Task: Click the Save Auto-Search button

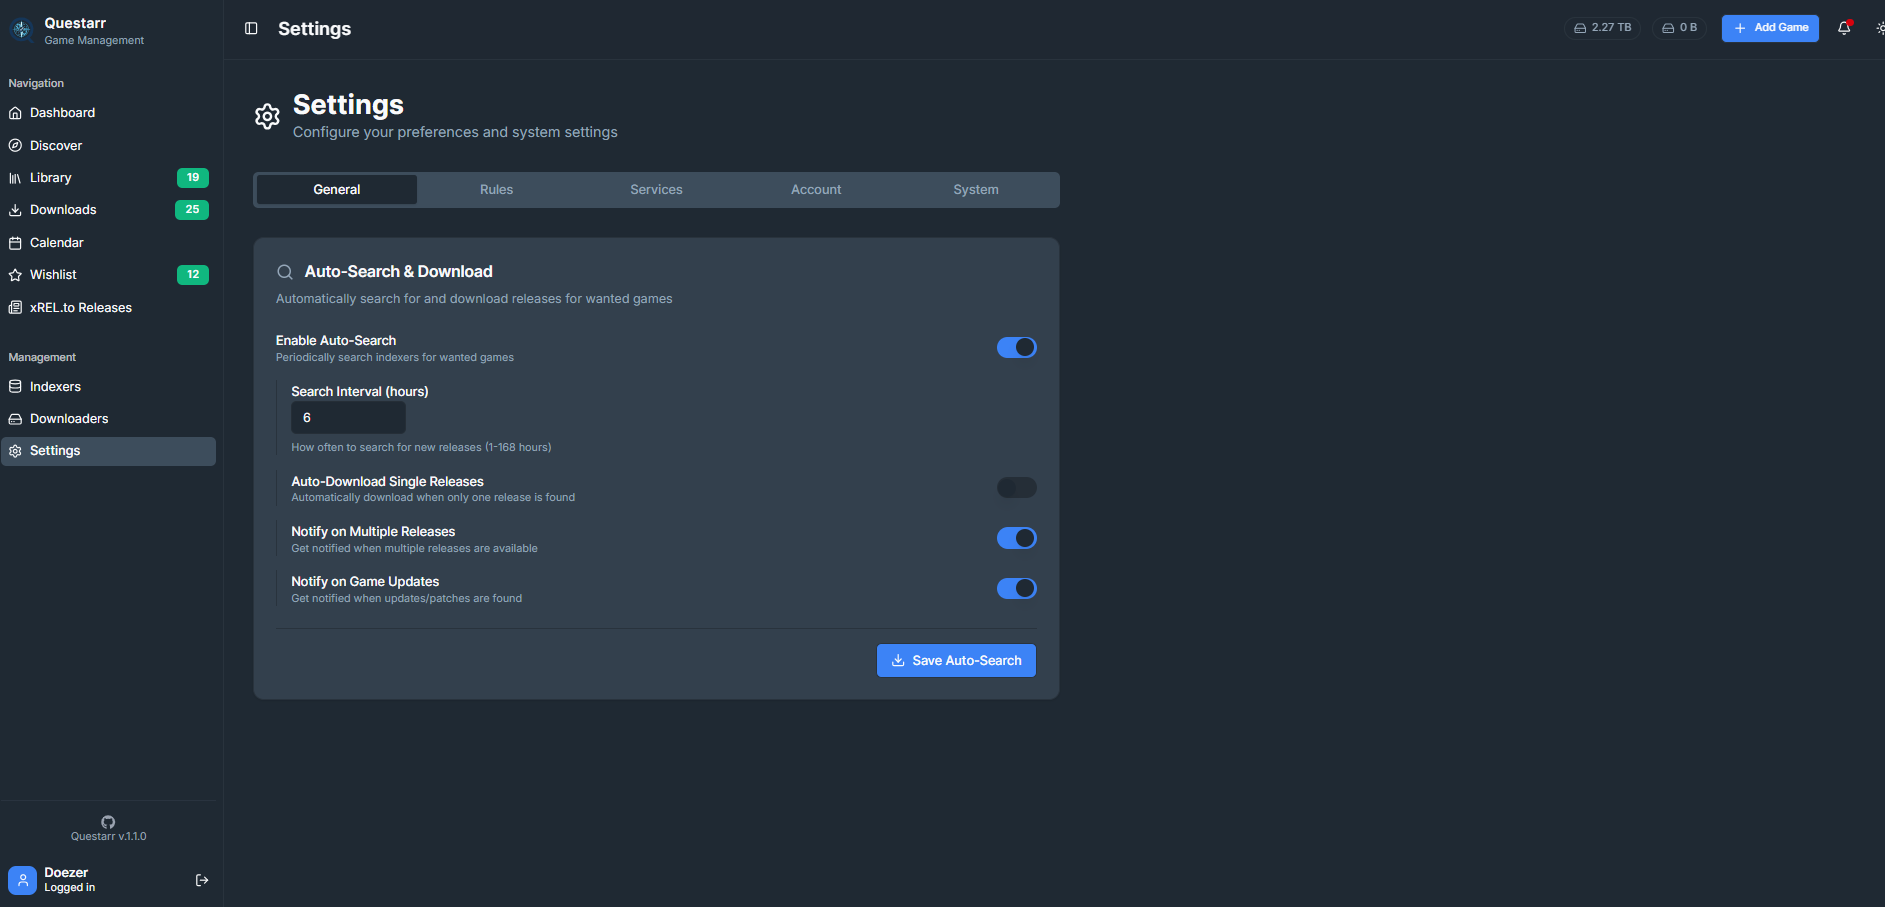Action: (956, 661)
